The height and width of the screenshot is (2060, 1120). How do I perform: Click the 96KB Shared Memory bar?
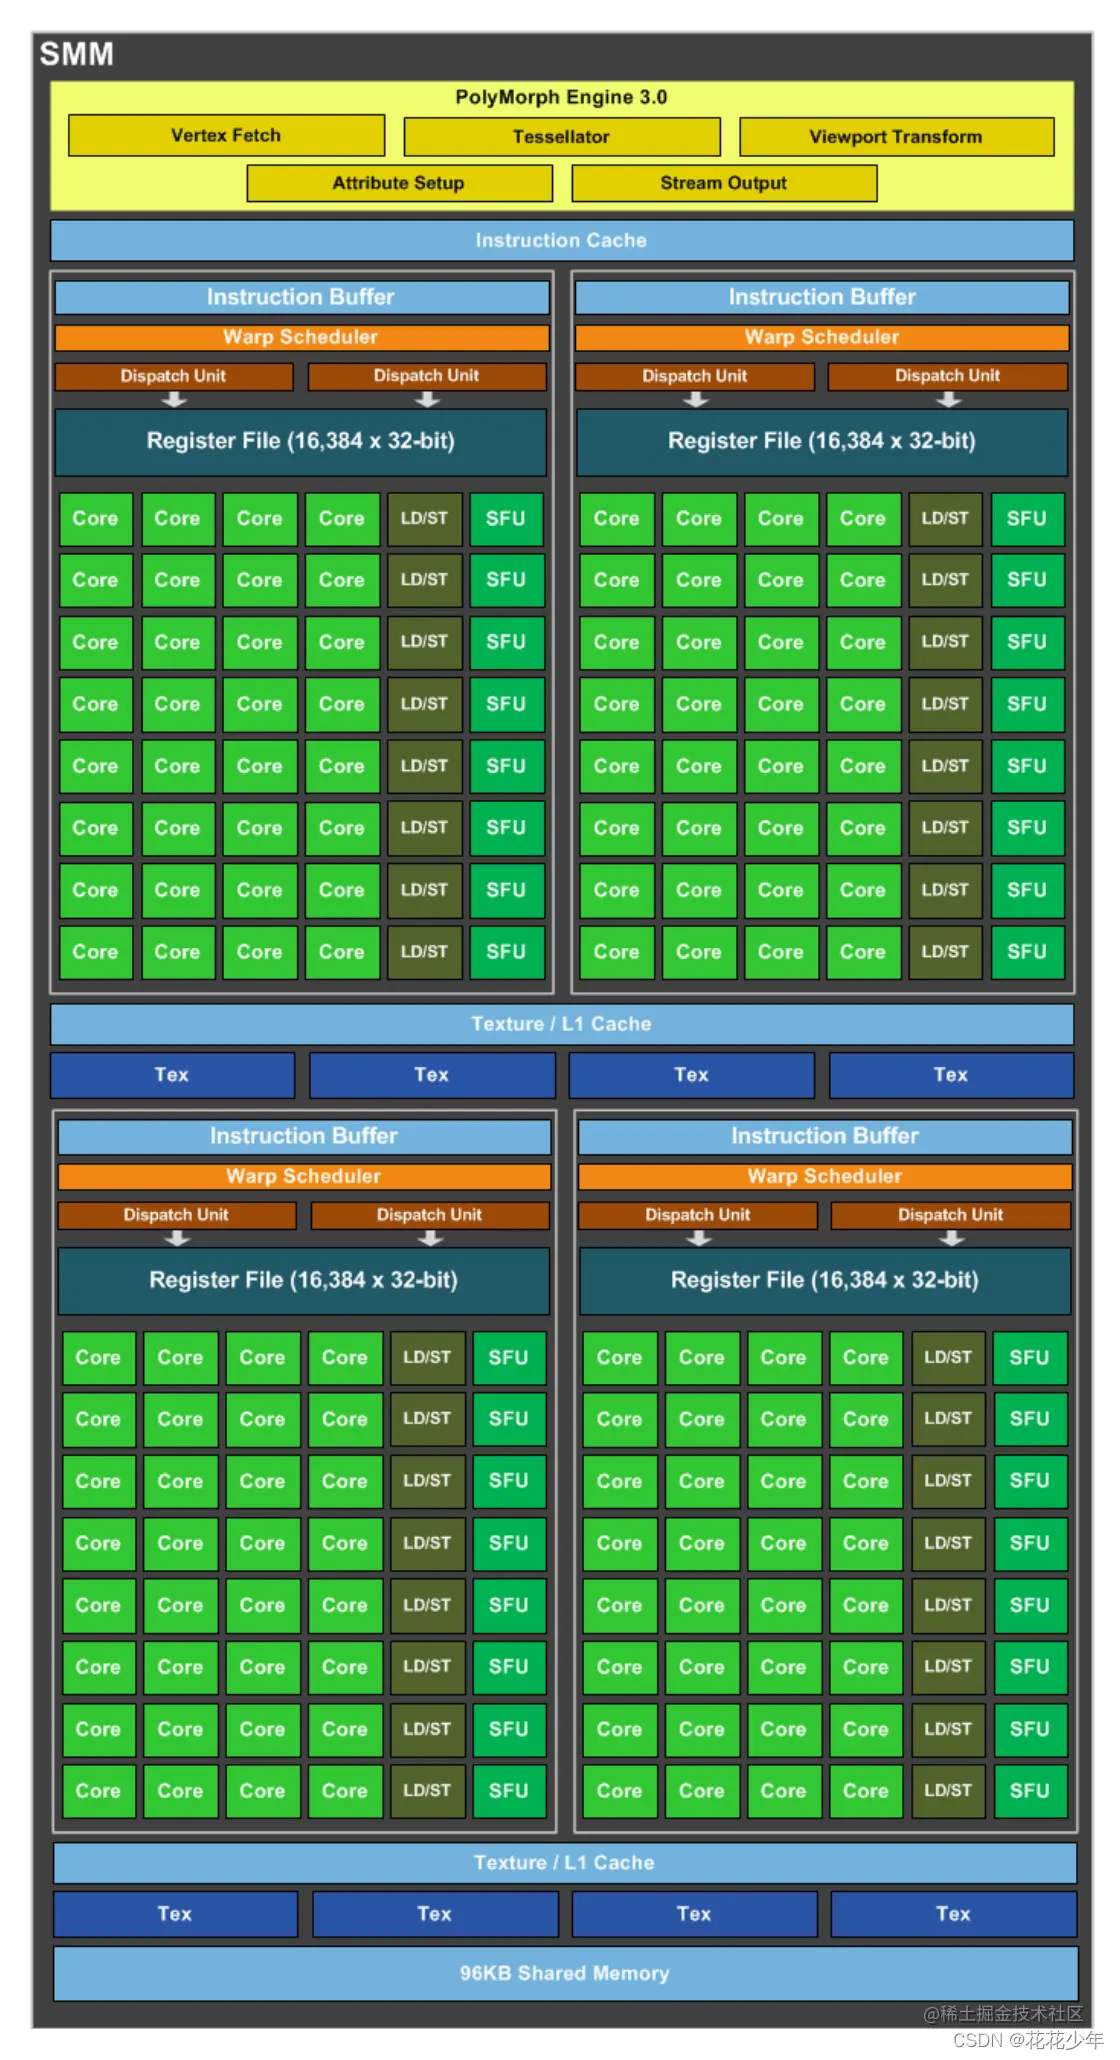[565, 1973]
